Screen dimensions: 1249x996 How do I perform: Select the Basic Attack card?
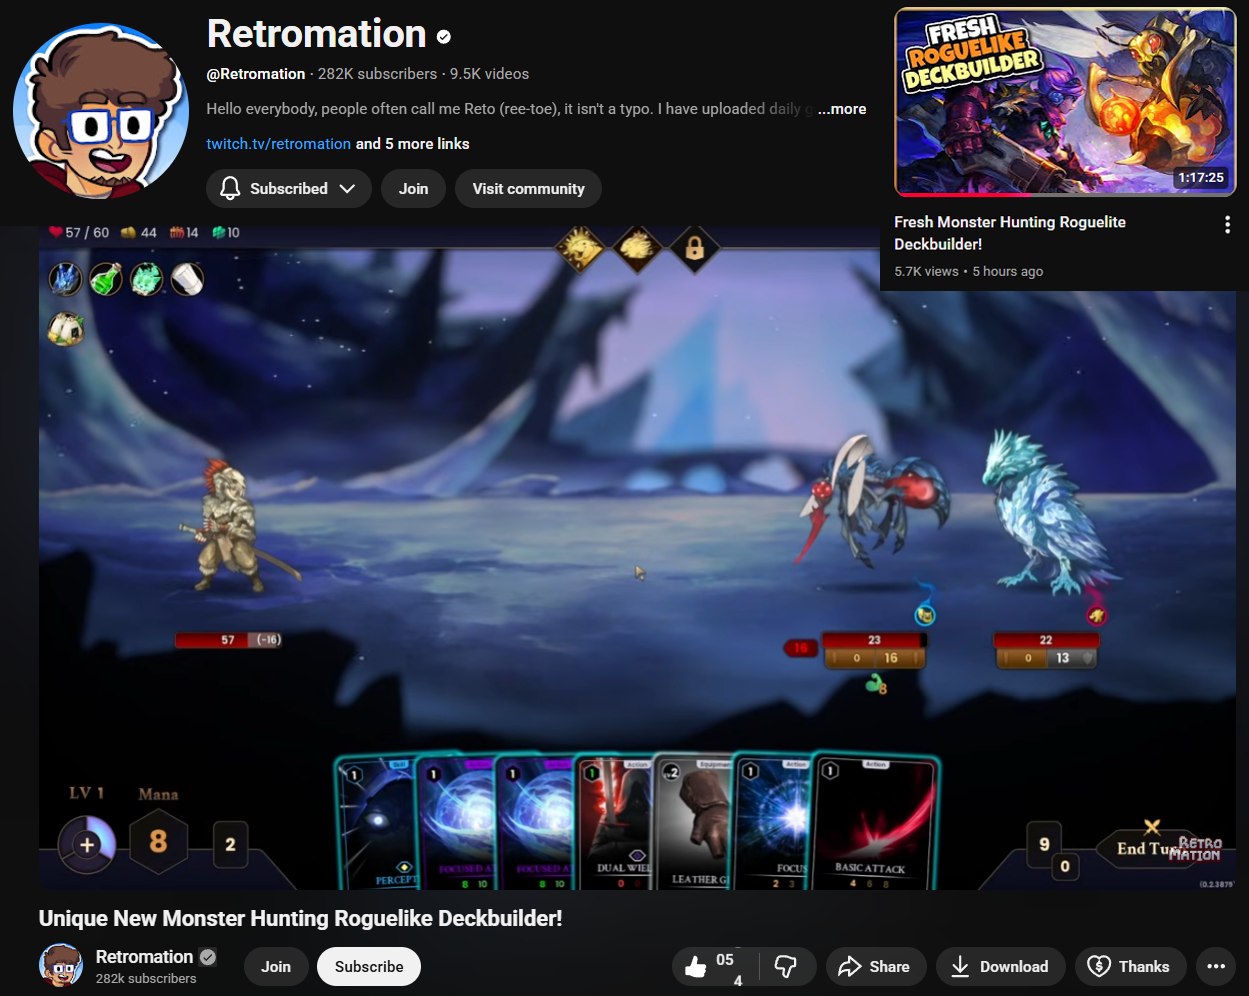[877, 822]
